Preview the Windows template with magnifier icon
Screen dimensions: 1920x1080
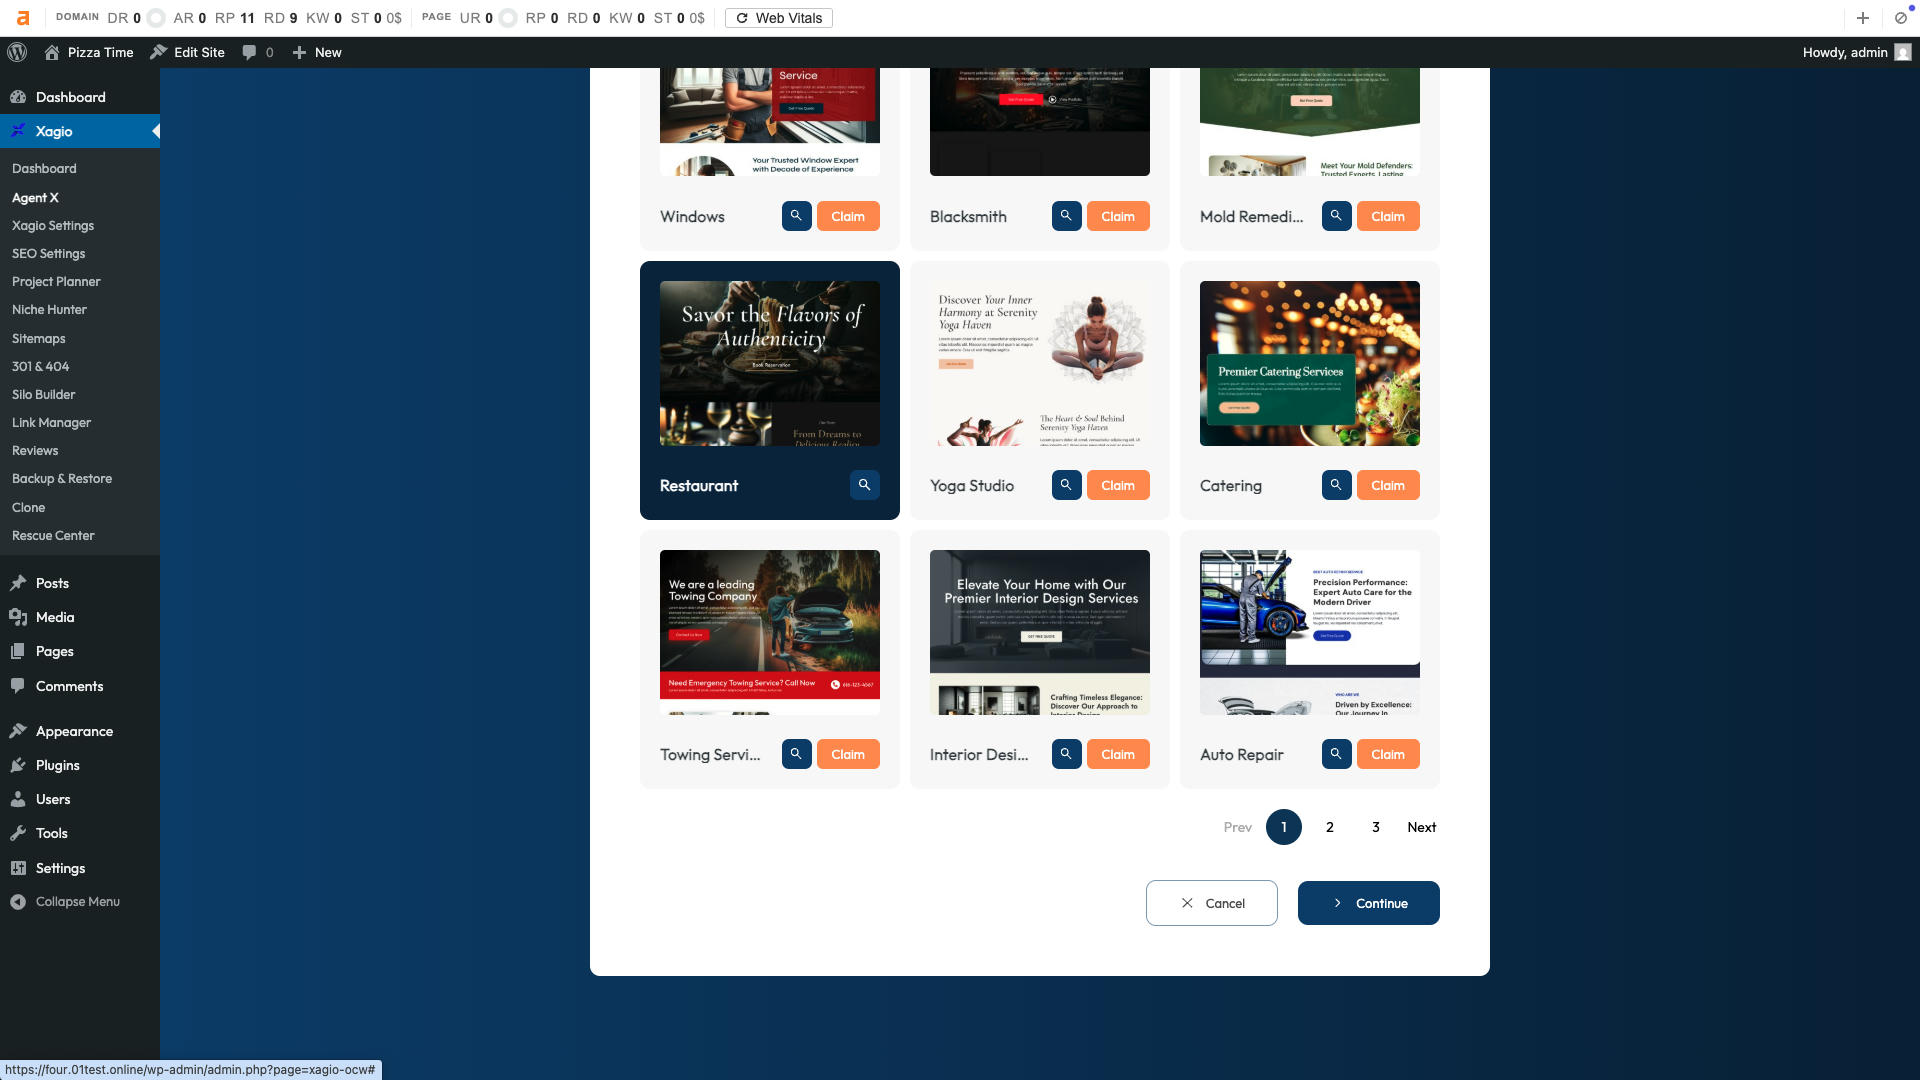(796, 216)
